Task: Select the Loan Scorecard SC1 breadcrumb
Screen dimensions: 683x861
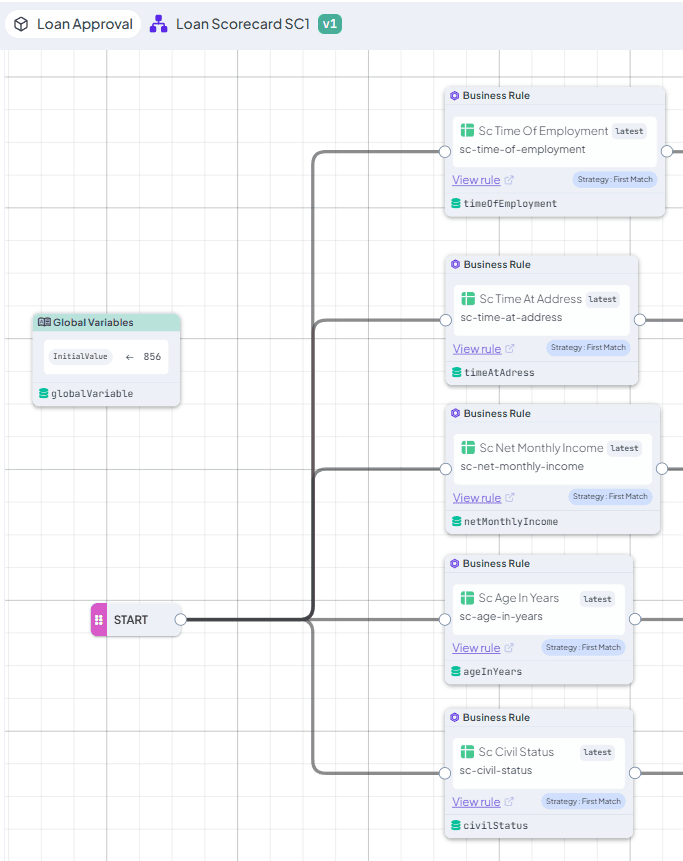Action: tap(243, 24)
